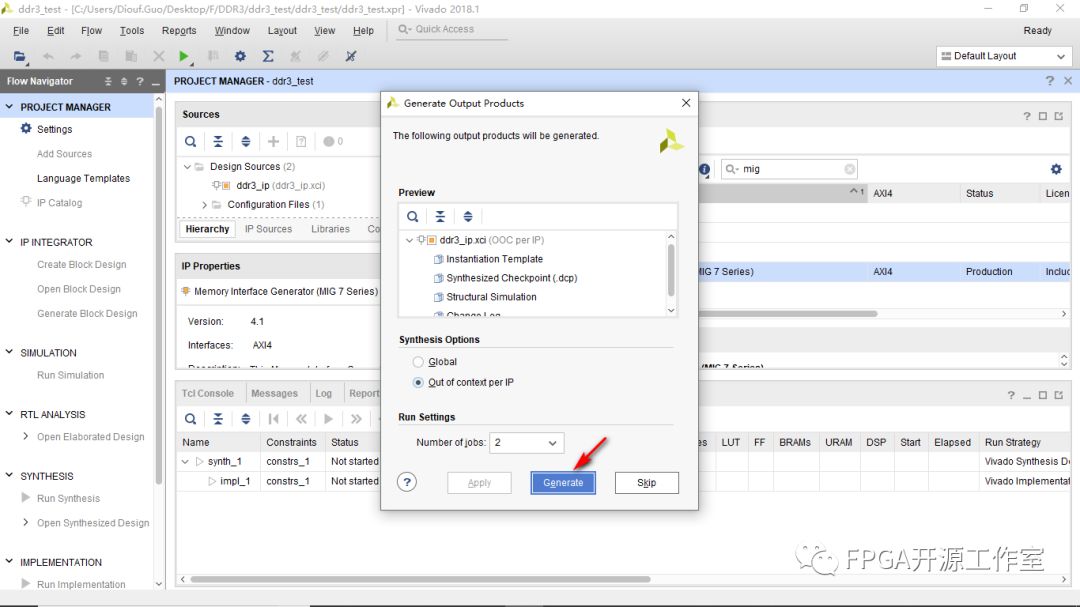Switch to the IP Sources tab
The height and width of the screenshot is (607, 1080).
click(268, 229)
